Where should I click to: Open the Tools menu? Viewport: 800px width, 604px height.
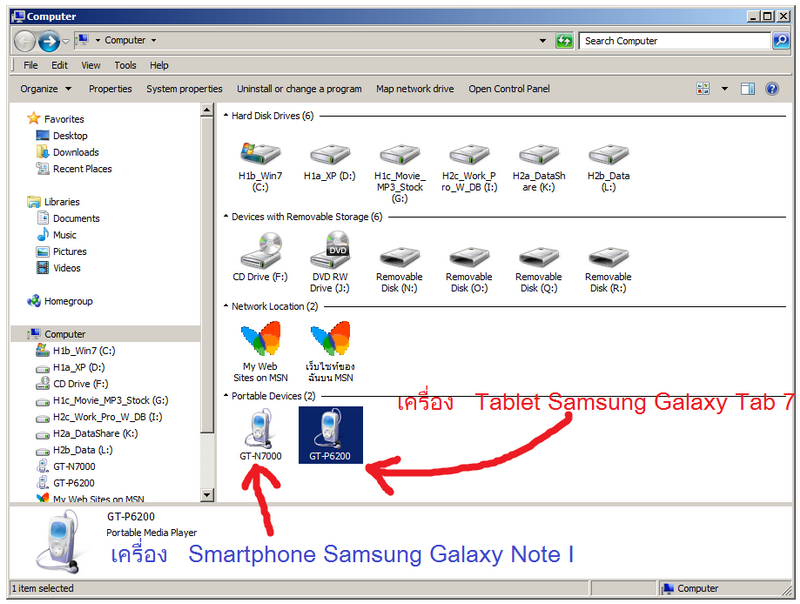125,65
